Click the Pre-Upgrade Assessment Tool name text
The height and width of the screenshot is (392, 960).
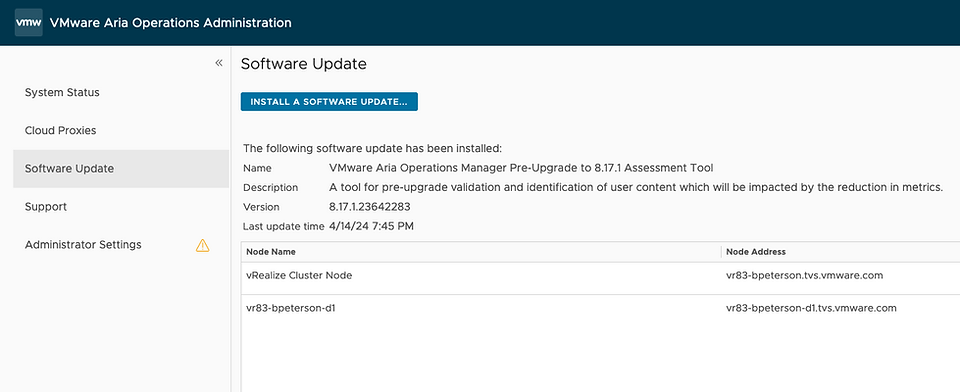click(x=521, y=168)
